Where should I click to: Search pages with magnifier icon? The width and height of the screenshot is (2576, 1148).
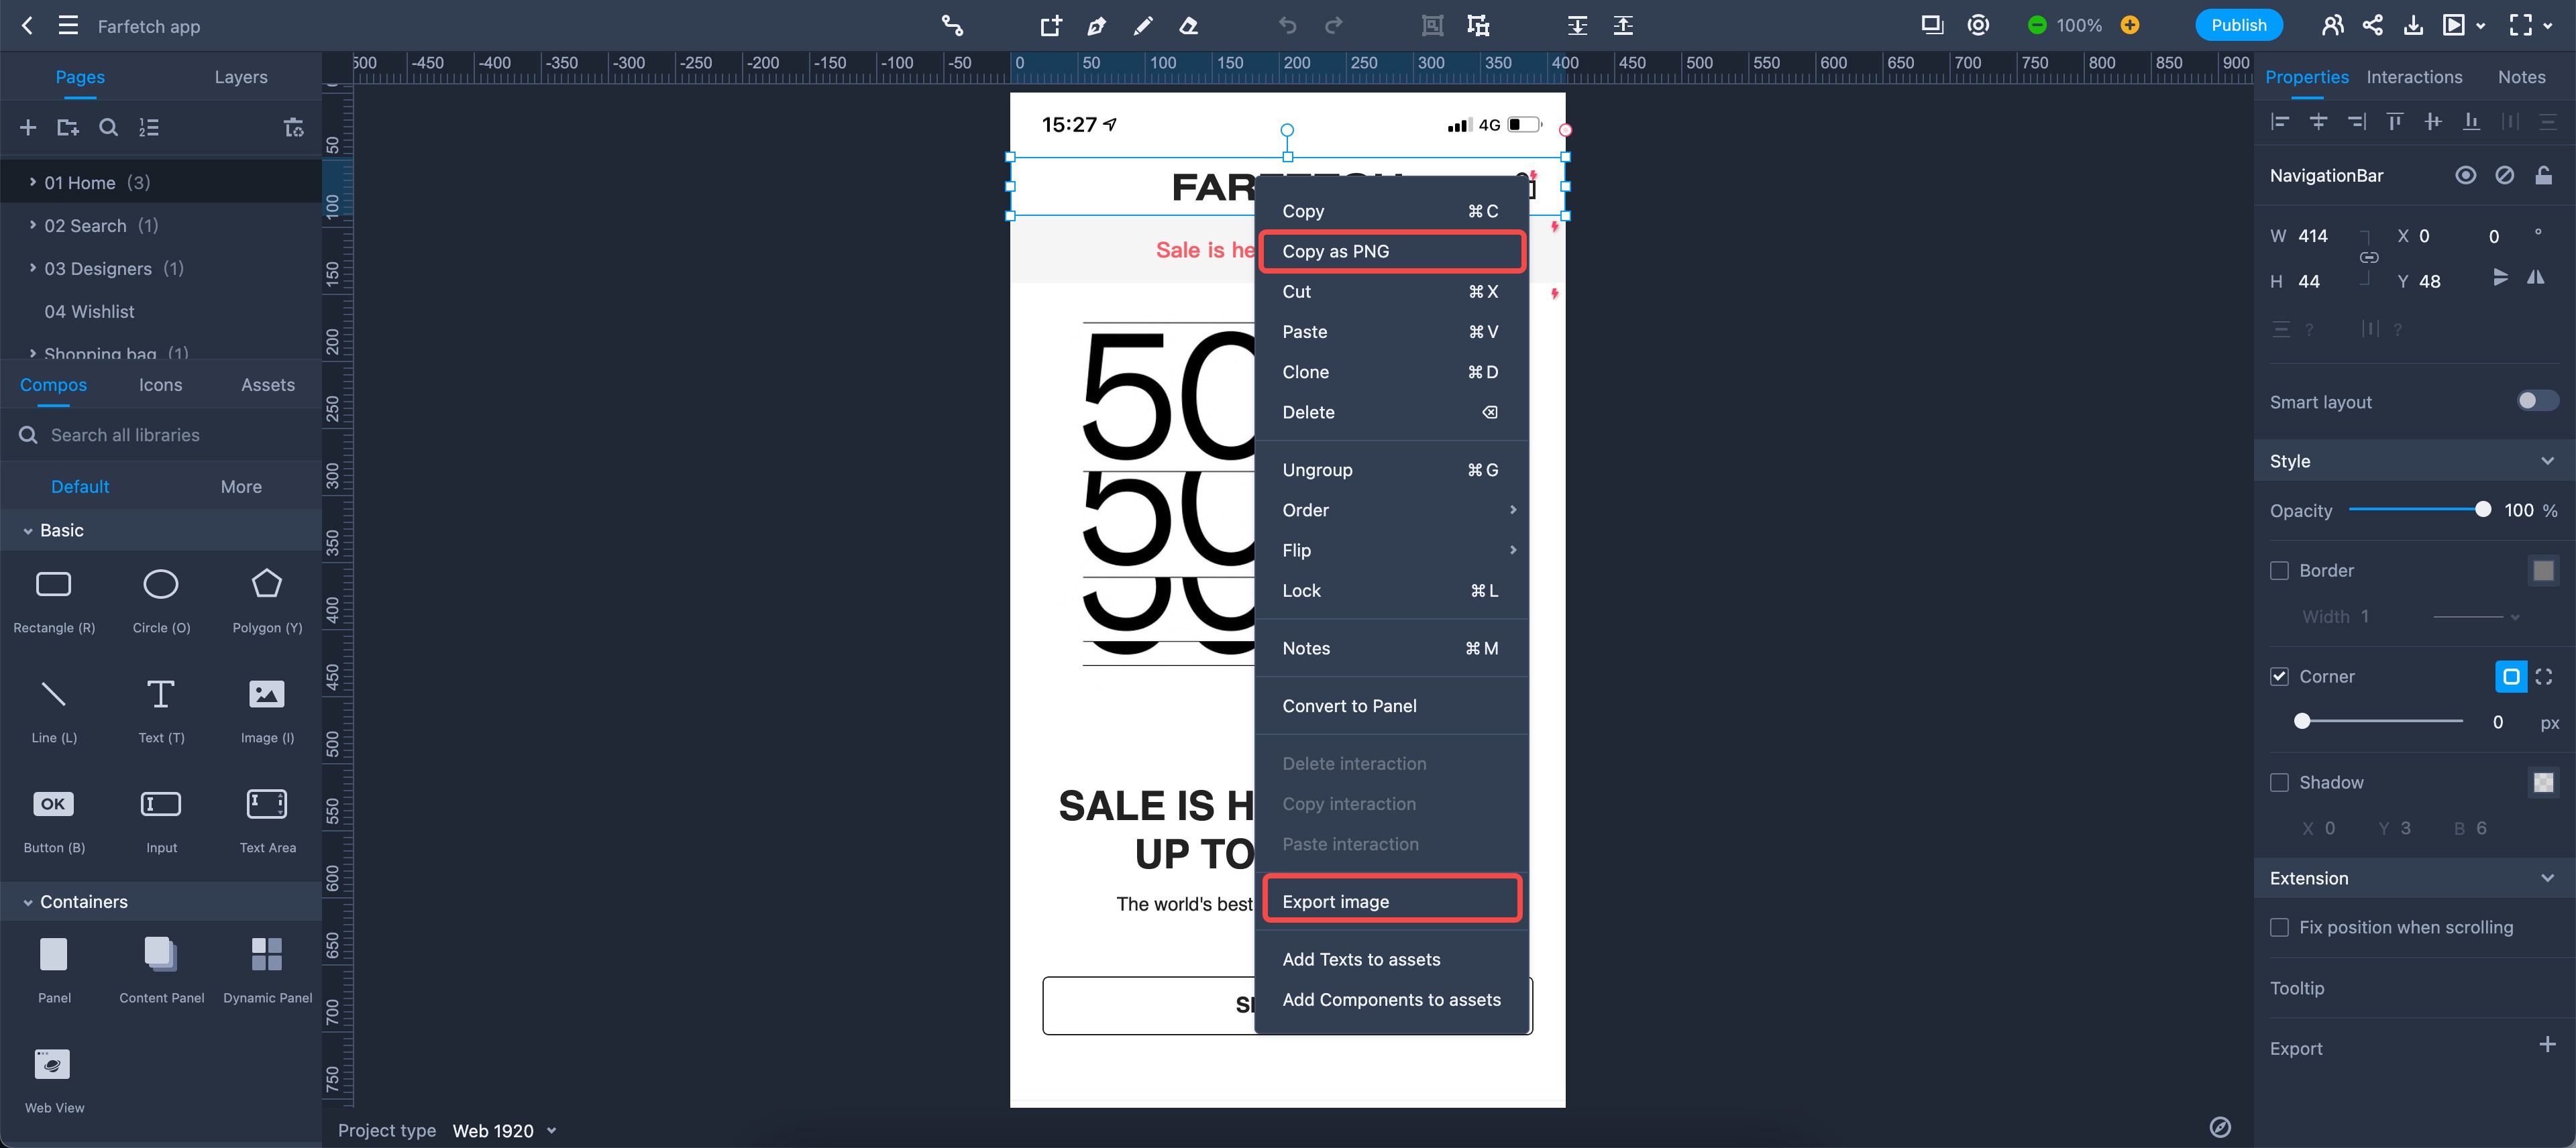coord(108,127)
